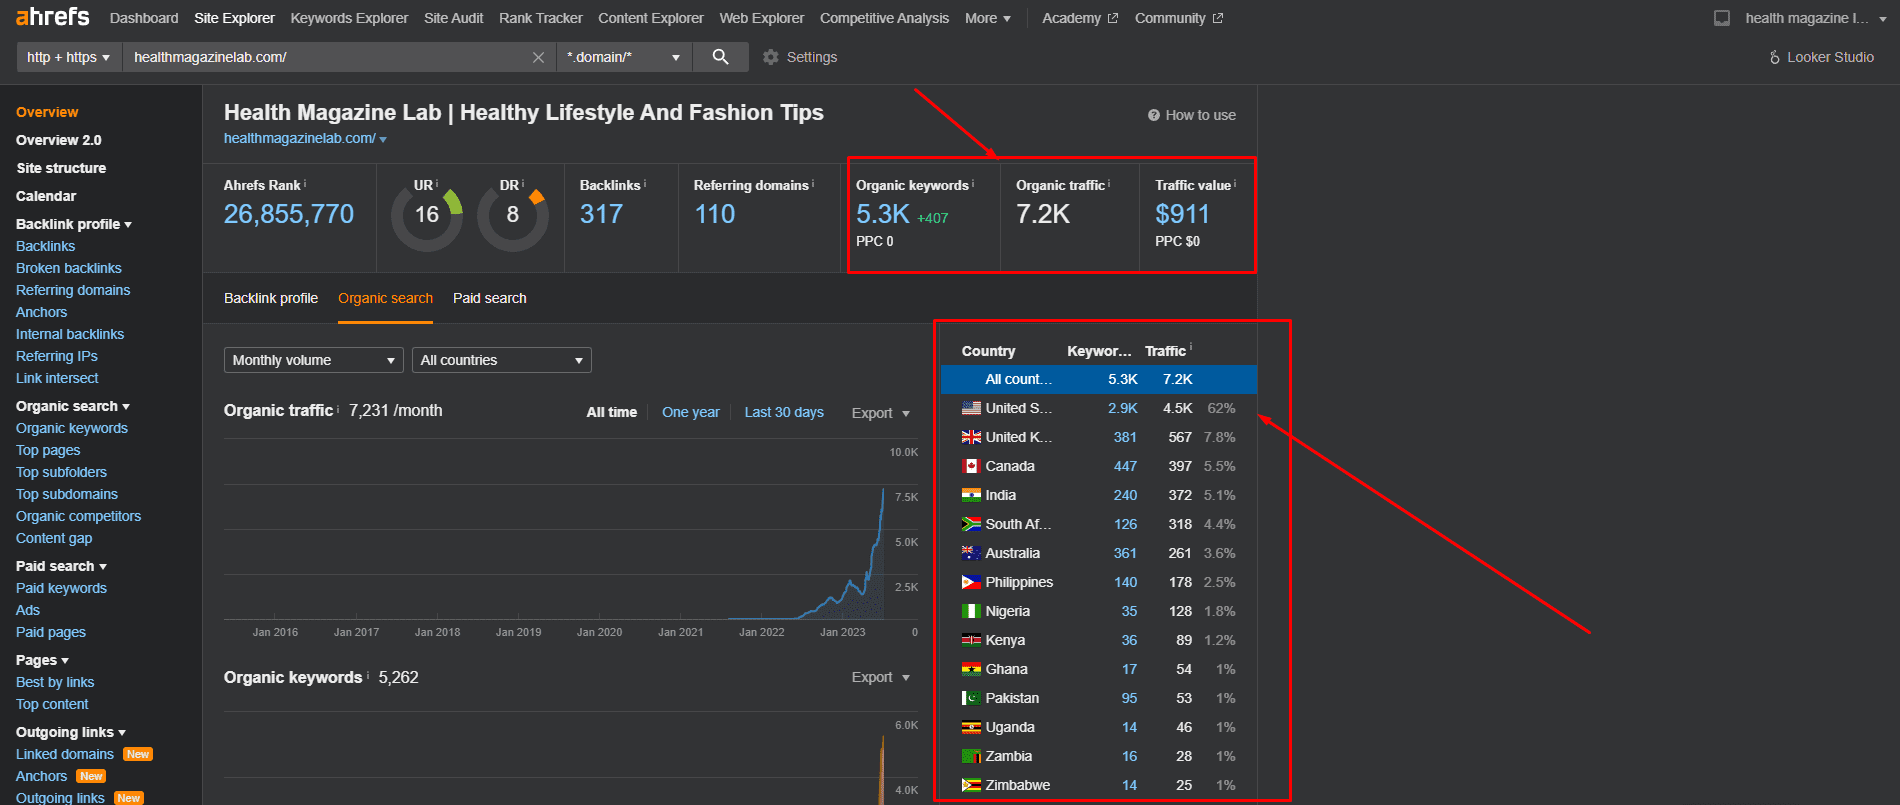Open the Community external link

click(1179, 18)
